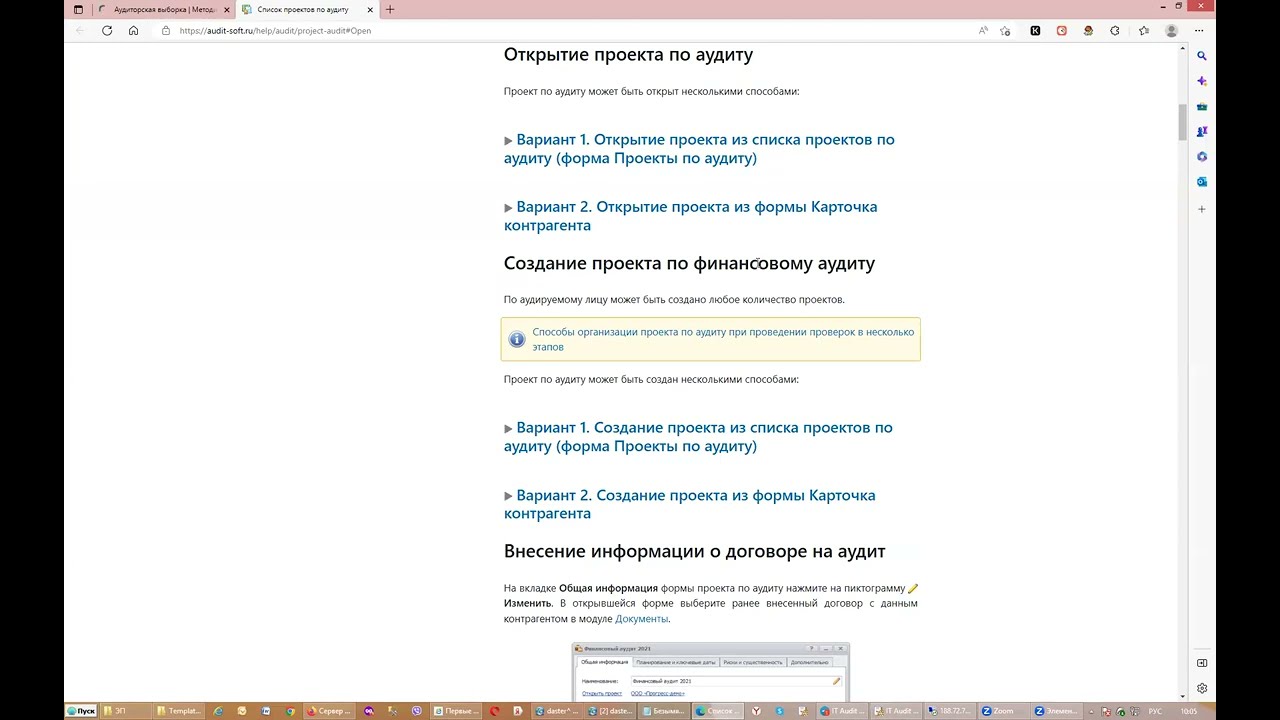
Task: Open the Сервер taskbar item
Action: click(x=329, y=711)
